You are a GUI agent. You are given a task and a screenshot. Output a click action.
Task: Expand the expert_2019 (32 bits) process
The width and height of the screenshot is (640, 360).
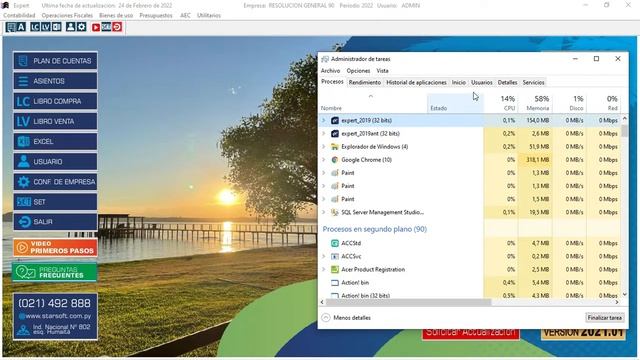(x=324, y=120)
